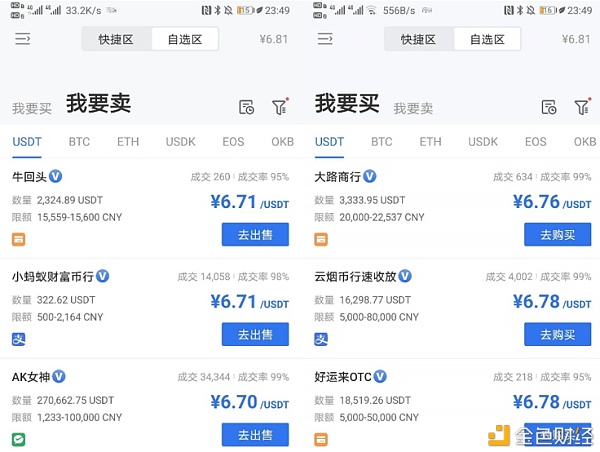Tap 去购买 for 云烟币行速收放 offer
The image size is (600, 452).
558,334
